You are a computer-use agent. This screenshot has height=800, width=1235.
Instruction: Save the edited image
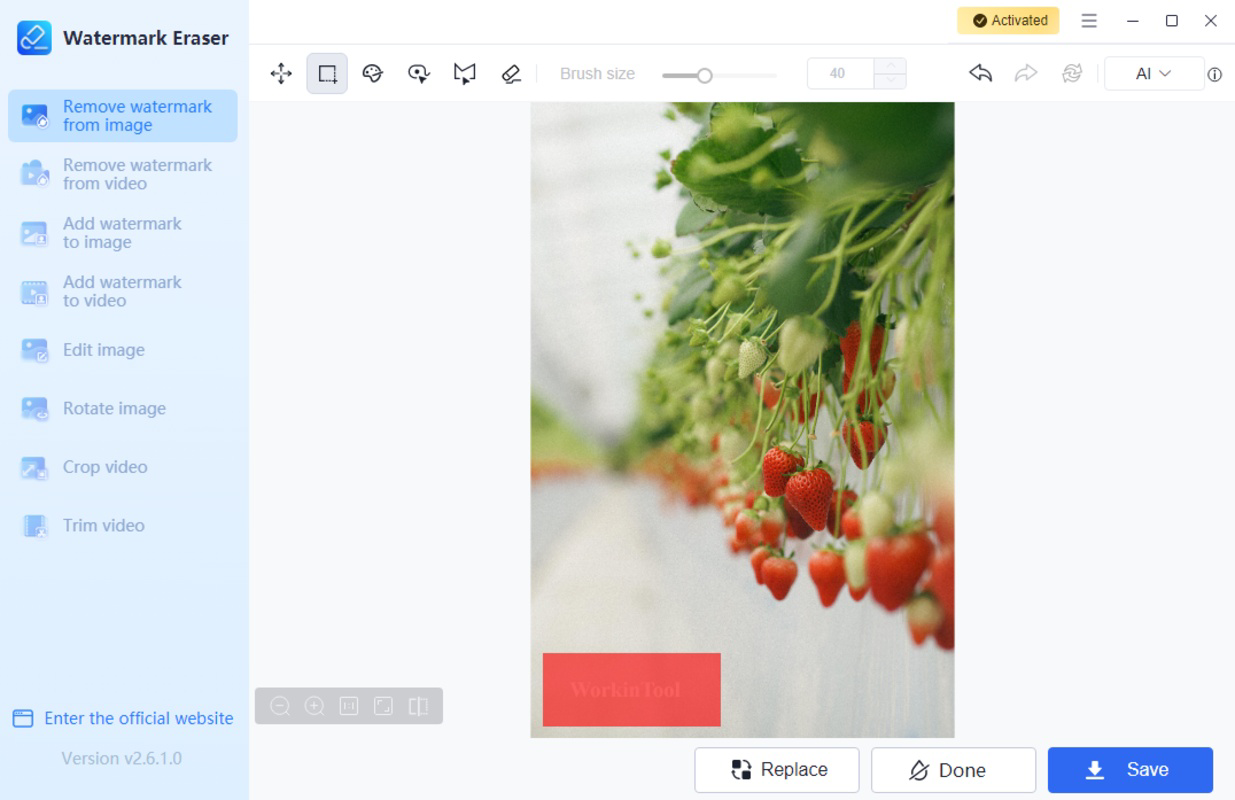(1130, 770)
